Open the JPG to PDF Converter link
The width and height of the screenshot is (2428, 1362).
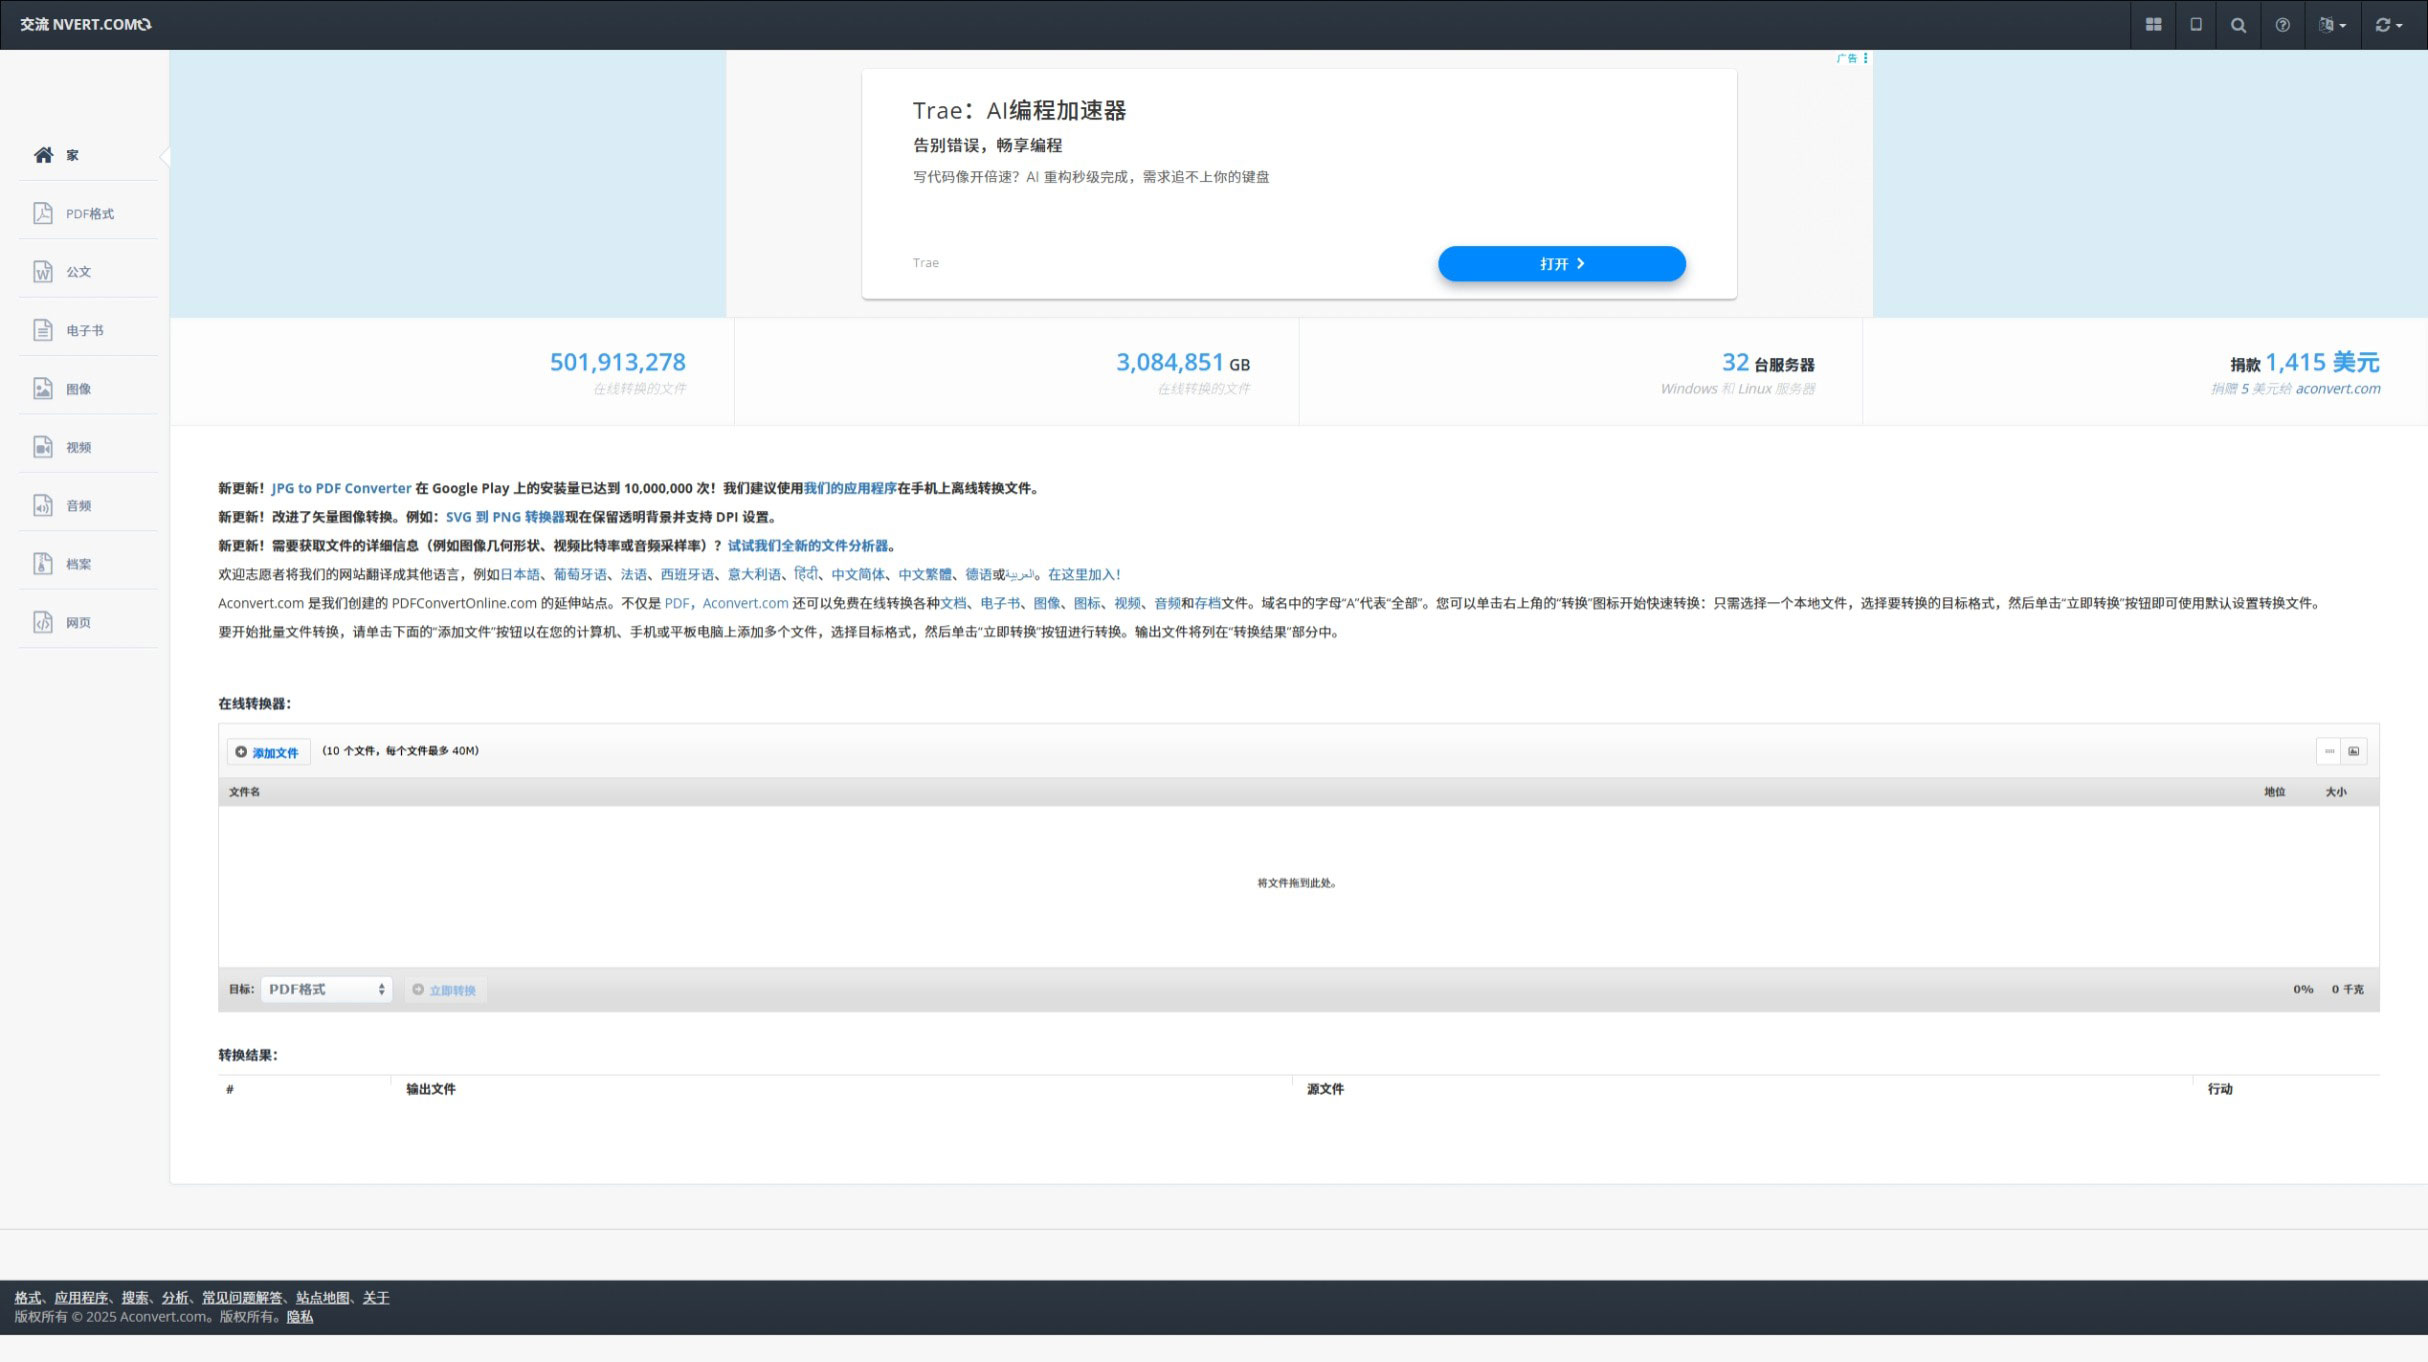(x=341, y=488)
